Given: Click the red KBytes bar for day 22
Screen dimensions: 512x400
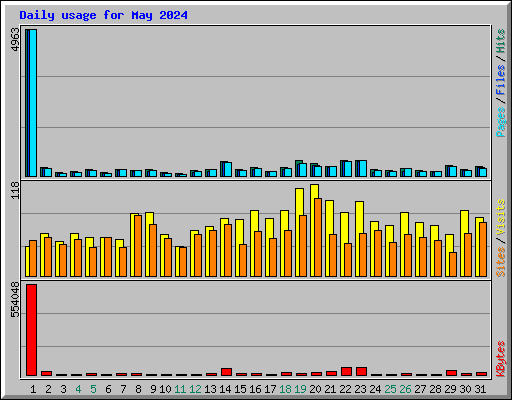Looking at the screenshot, I should [x=346, y=371].
